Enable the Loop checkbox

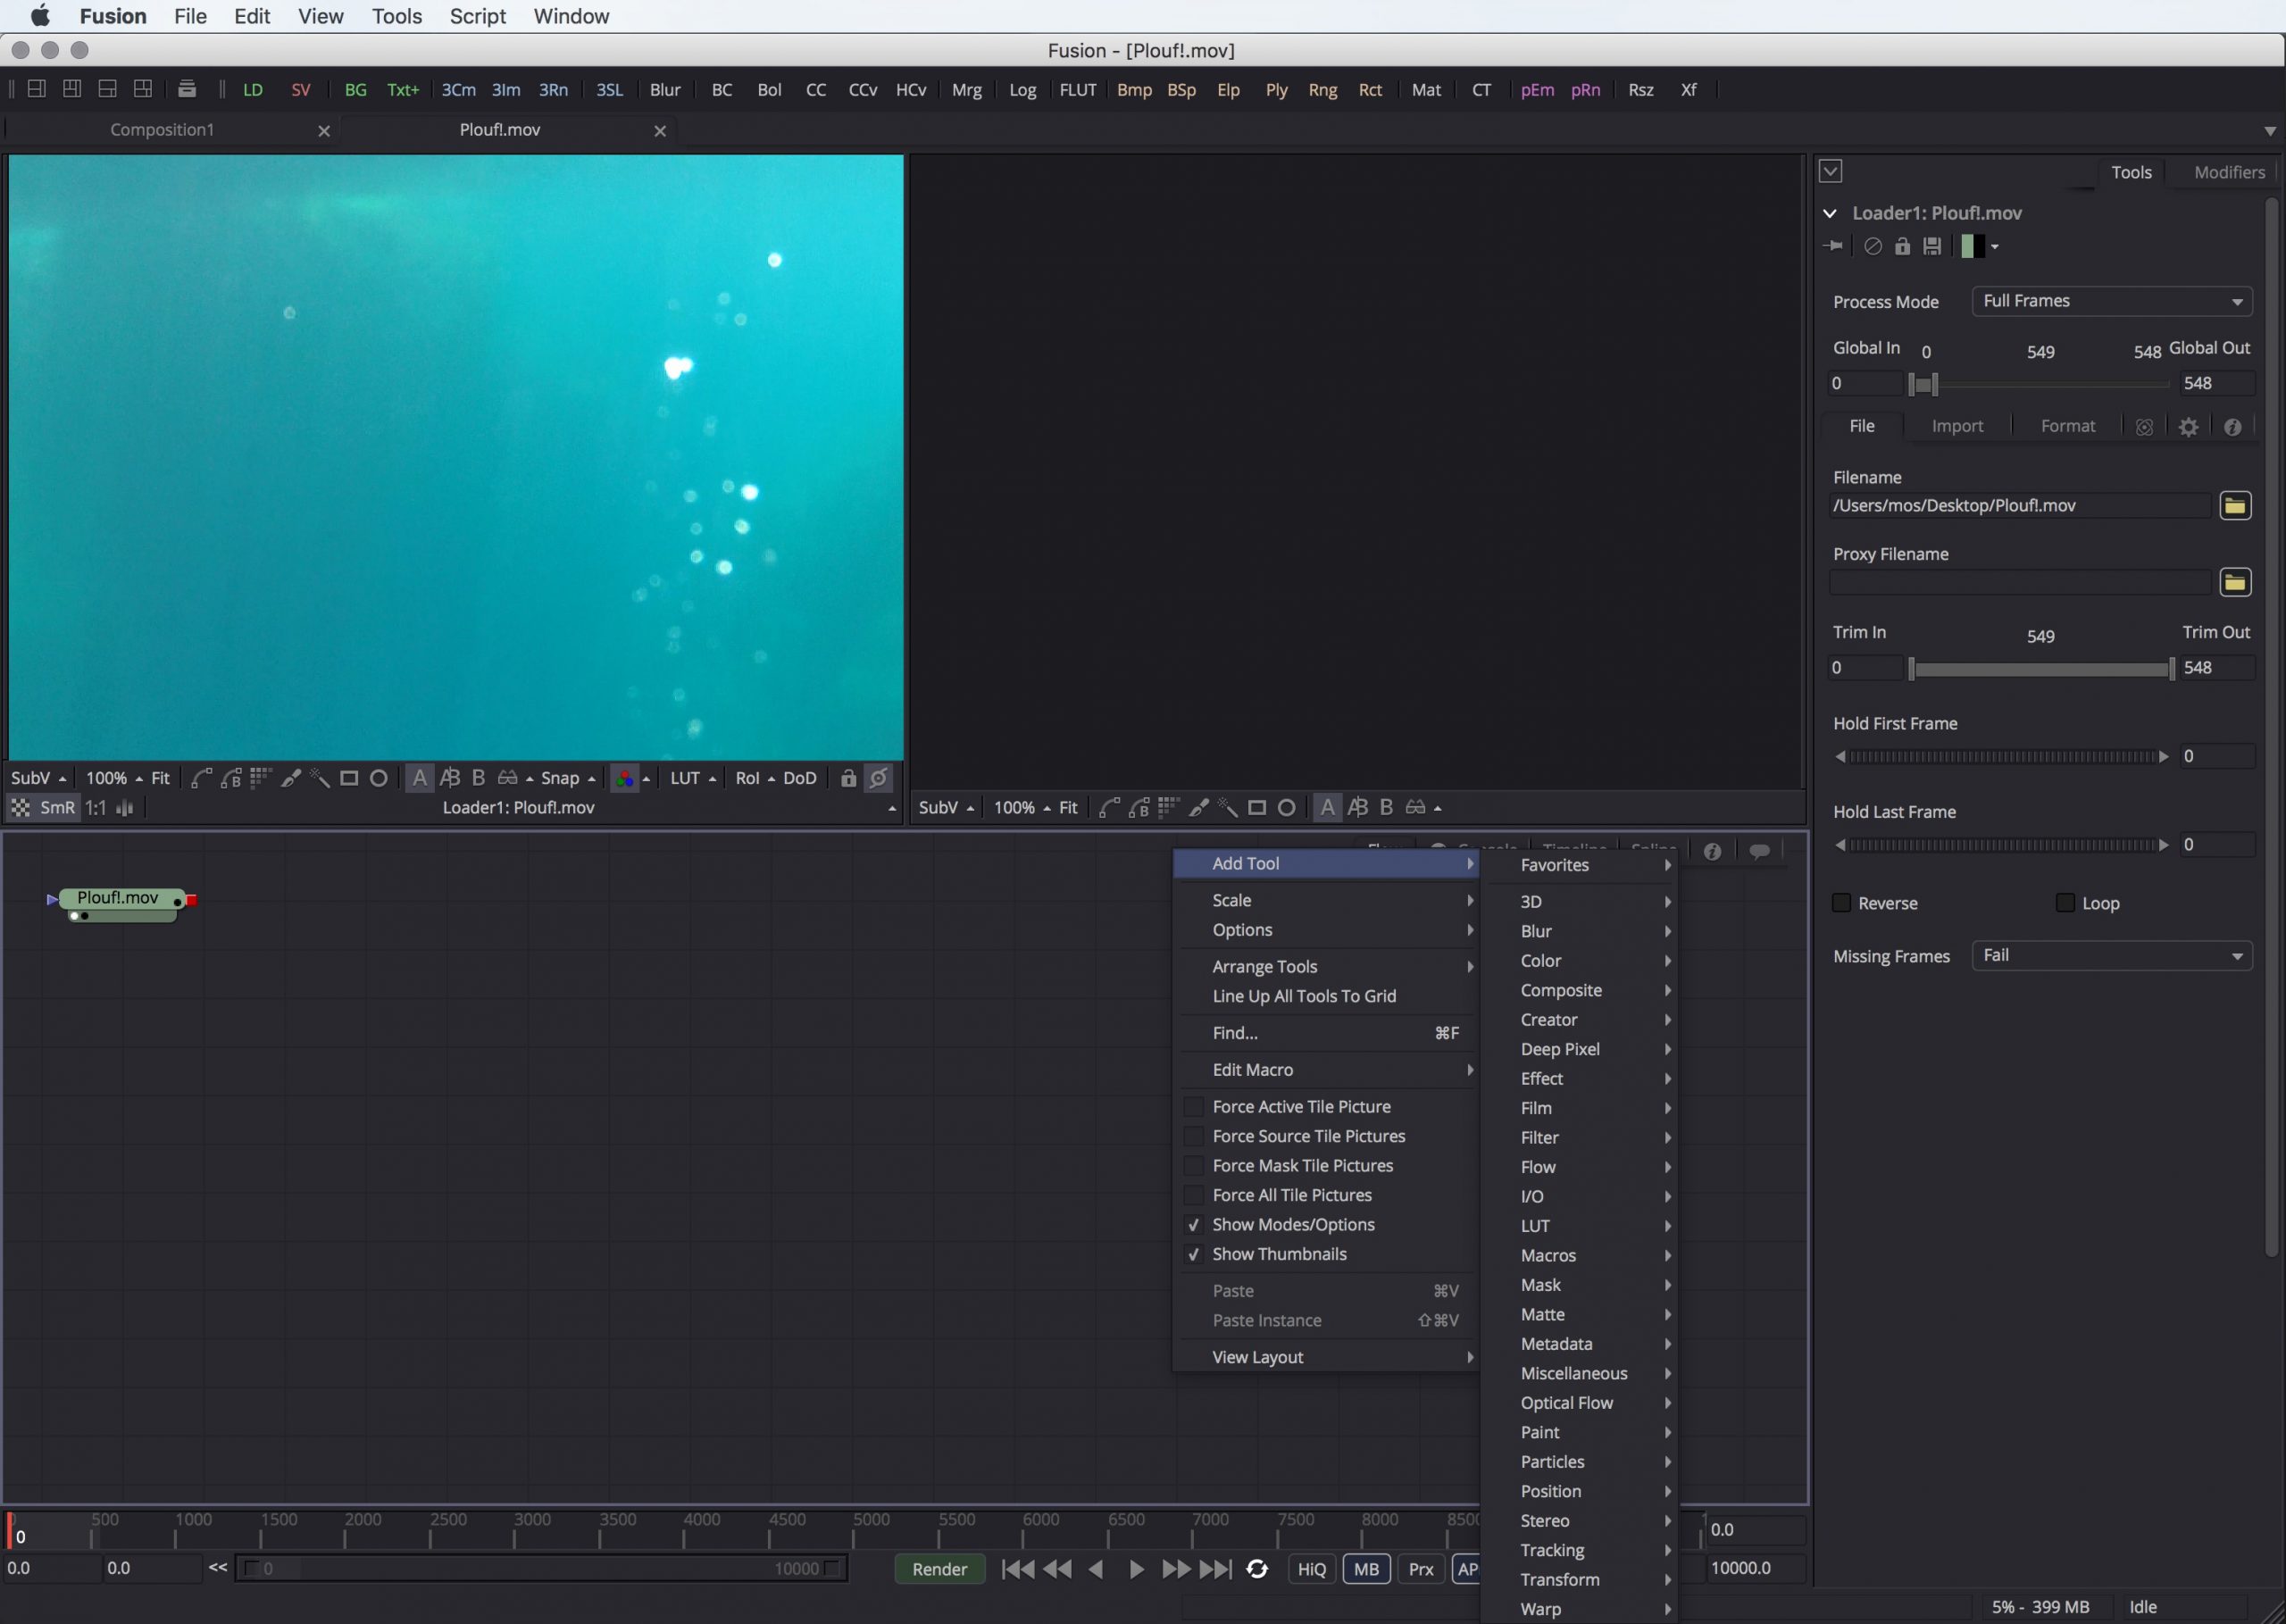tap(2065, 902)
